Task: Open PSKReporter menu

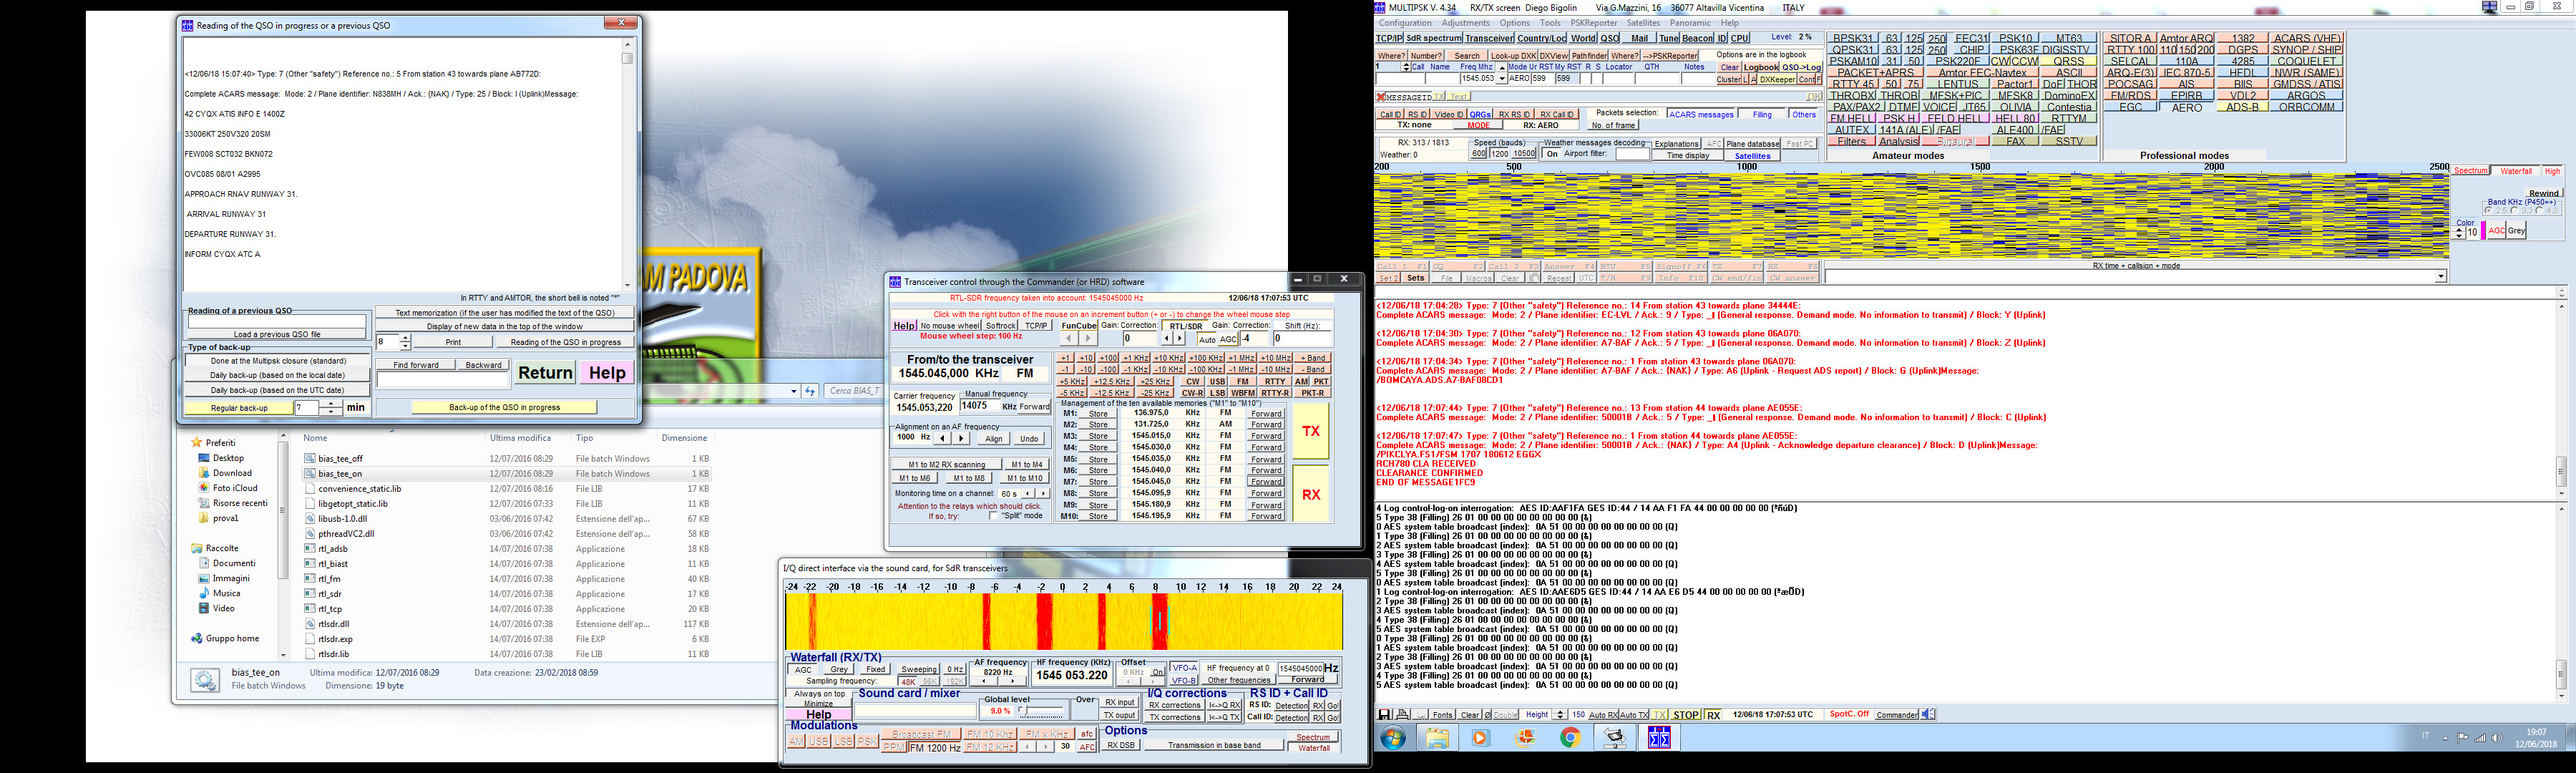Action: click(x=1593, y=23)
